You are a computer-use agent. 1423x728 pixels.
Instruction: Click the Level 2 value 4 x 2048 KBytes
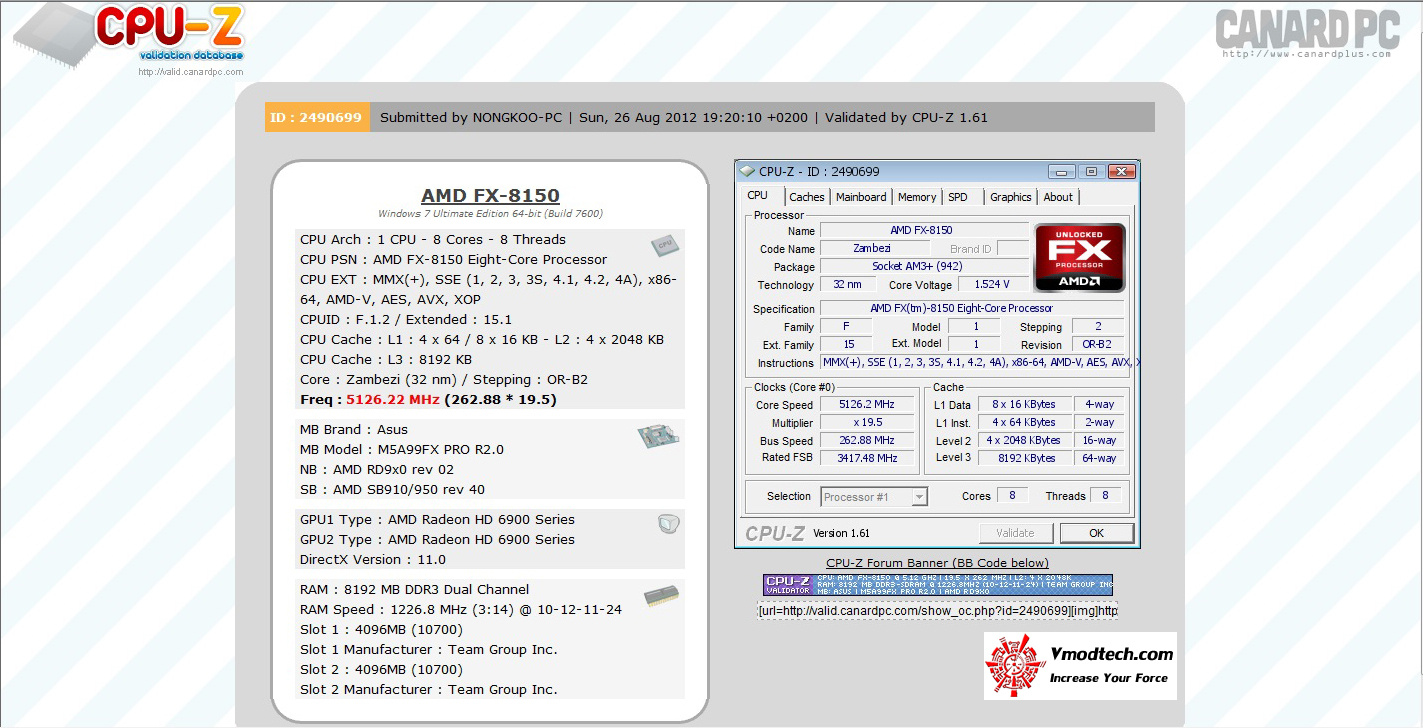[1024, 441]
